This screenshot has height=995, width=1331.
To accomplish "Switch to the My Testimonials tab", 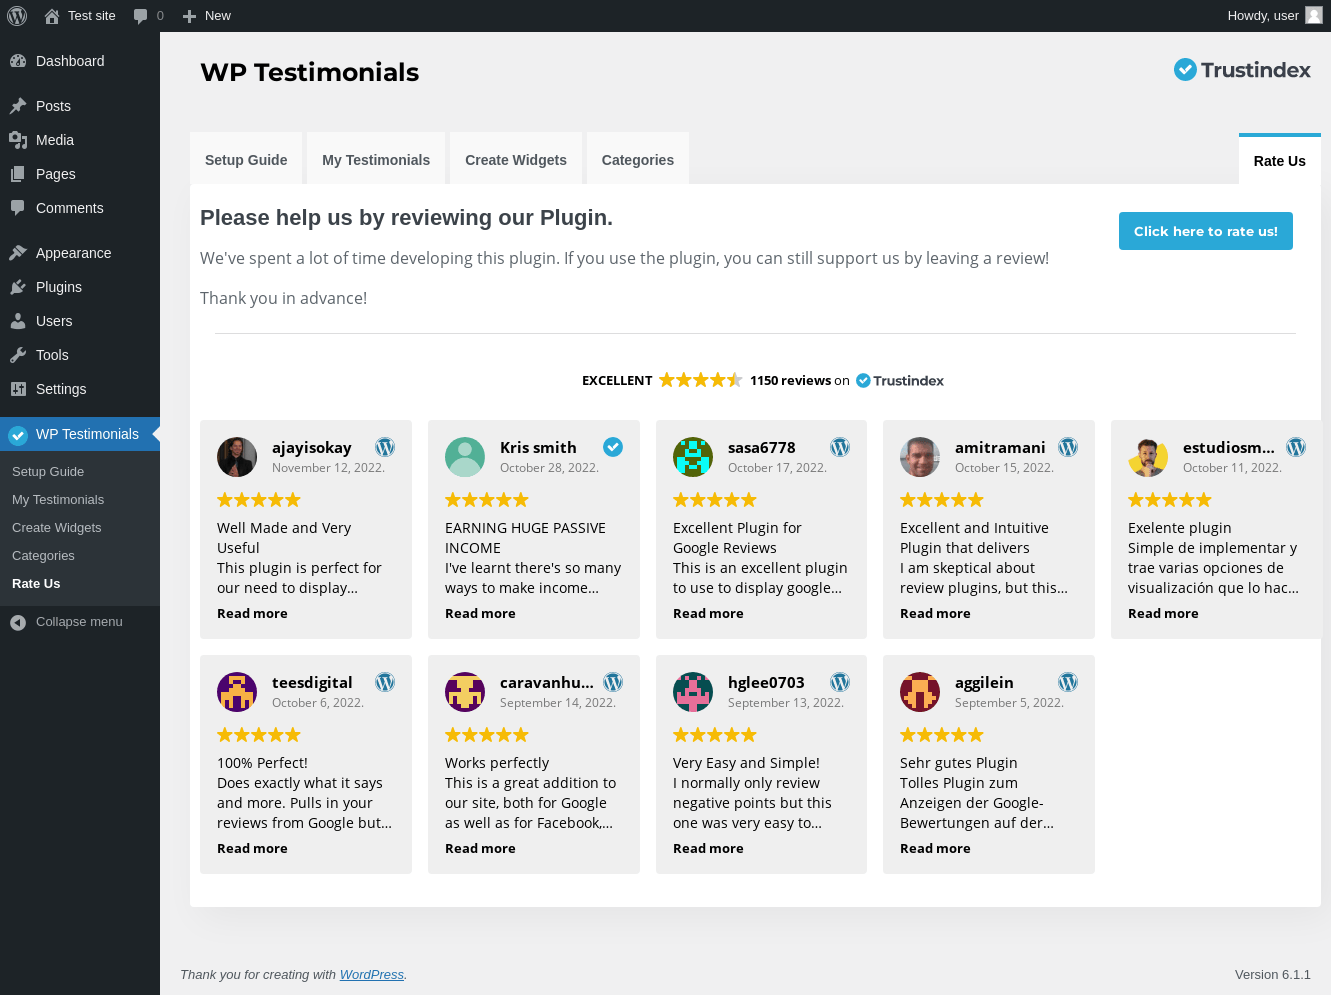I will 376,160.
